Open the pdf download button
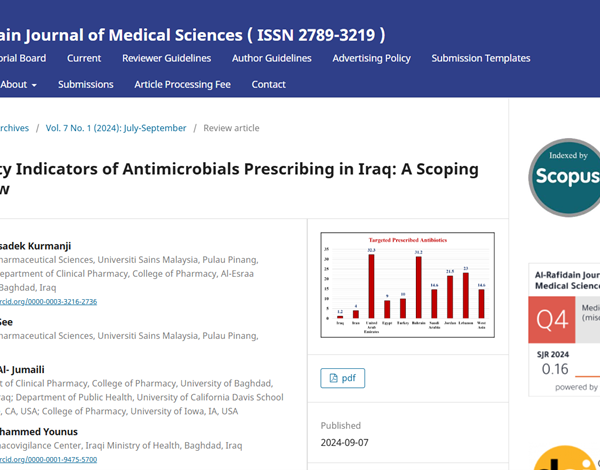600x470 pixels. [342, 378]
